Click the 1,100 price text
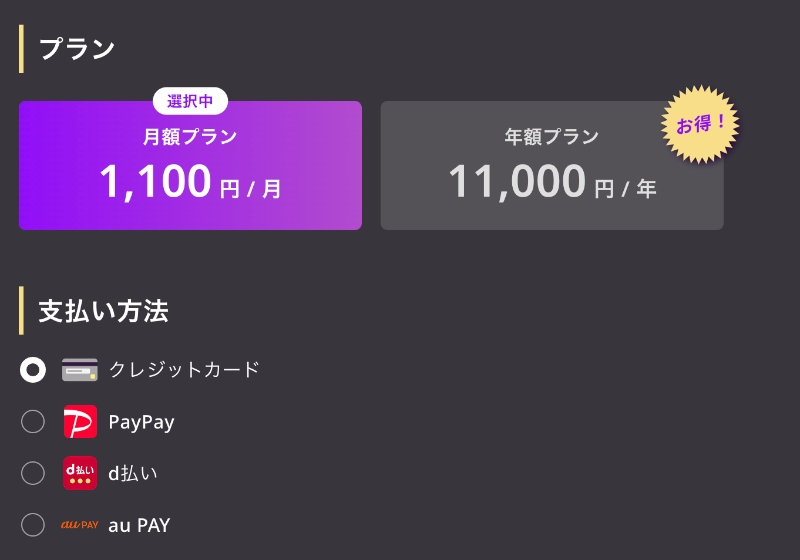800x560 pixels. (x=155, y=182)
